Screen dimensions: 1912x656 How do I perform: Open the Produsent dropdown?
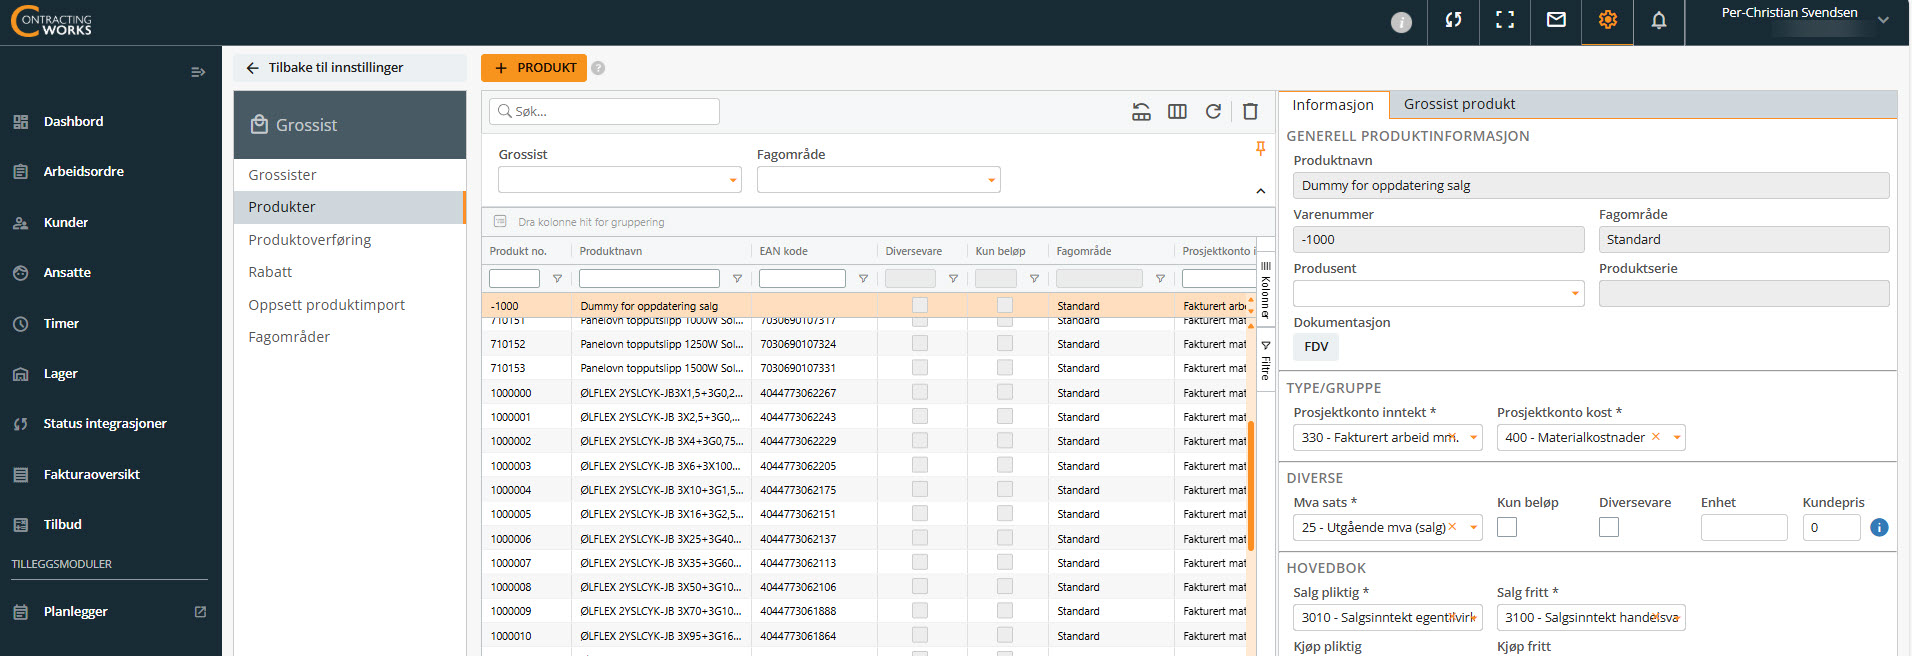pos(1439,294)
